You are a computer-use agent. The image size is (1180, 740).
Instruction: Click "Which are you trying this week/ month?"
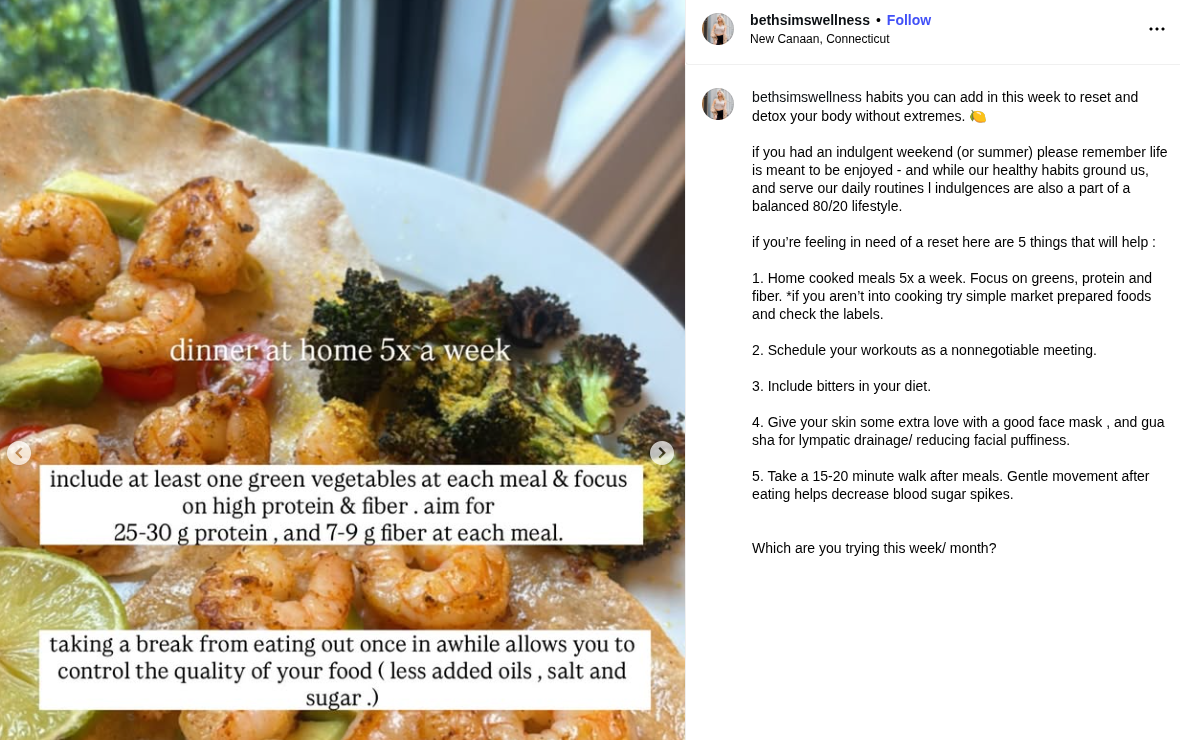coord(874,549)
